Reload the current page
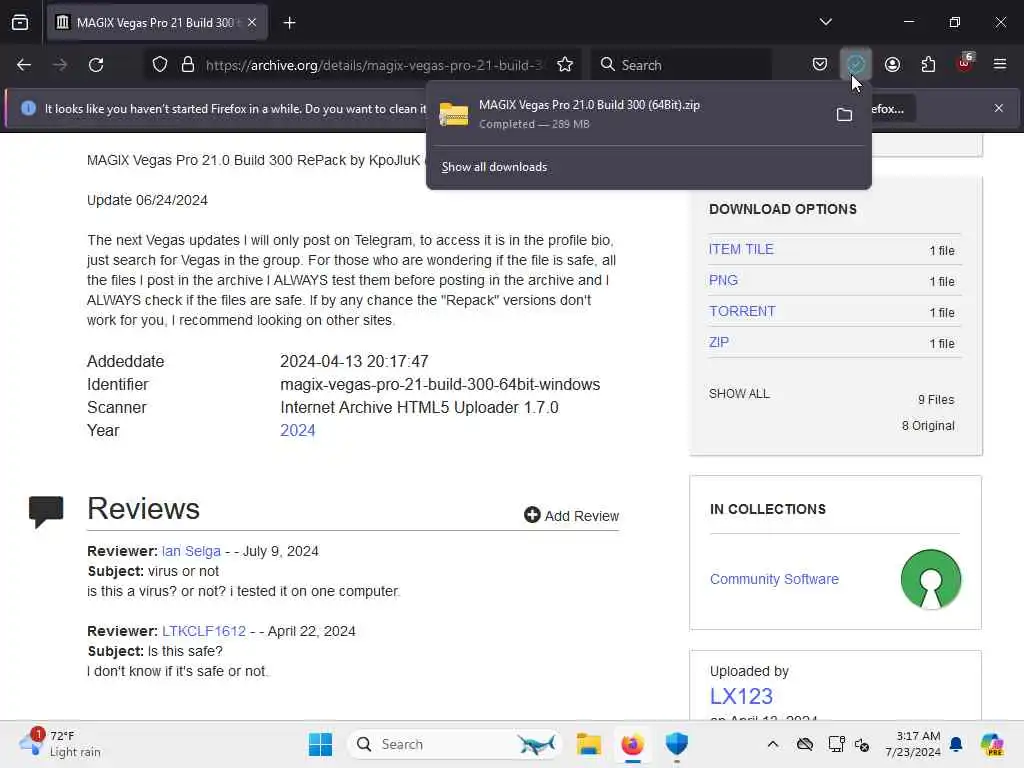Screen dimensions: 1024x768 (x=96, y=65)
